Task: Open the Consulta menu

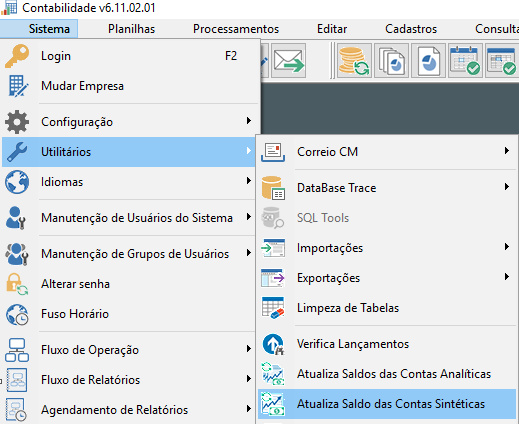Action: pyautogui.click(x=497, y=29)
